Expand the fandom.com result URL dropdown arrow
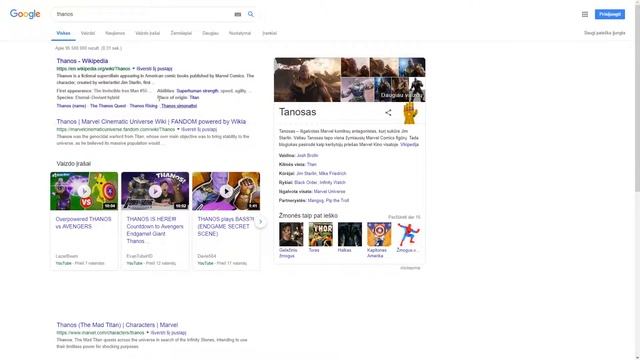This screenshot has height=360, width=640. 178,129
